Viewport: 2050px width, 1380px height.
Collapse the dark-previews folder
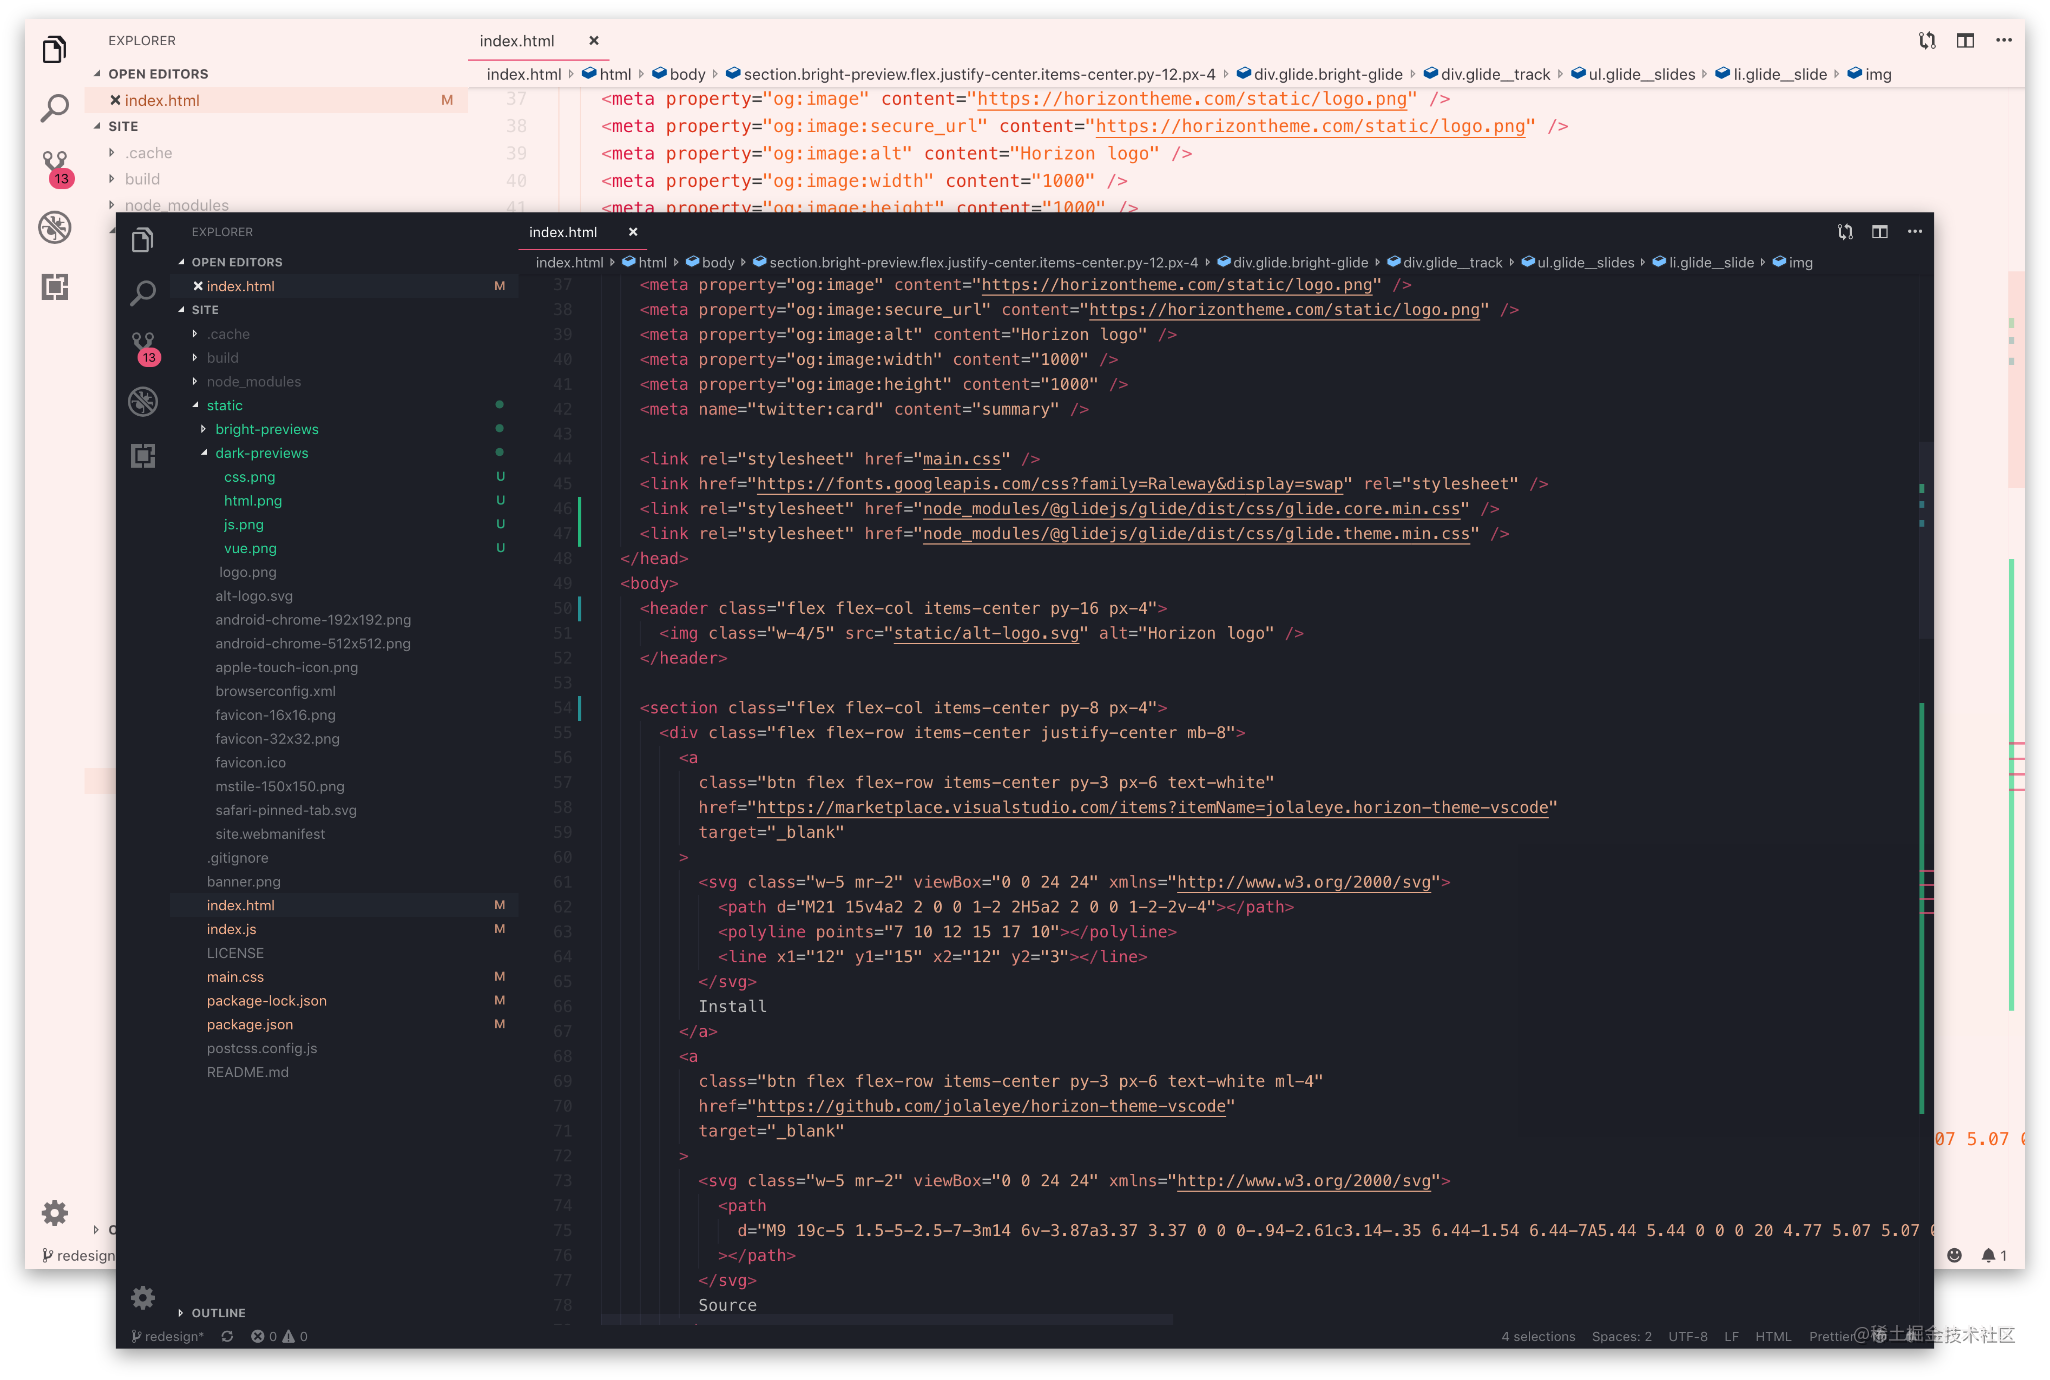pos(261,453)
